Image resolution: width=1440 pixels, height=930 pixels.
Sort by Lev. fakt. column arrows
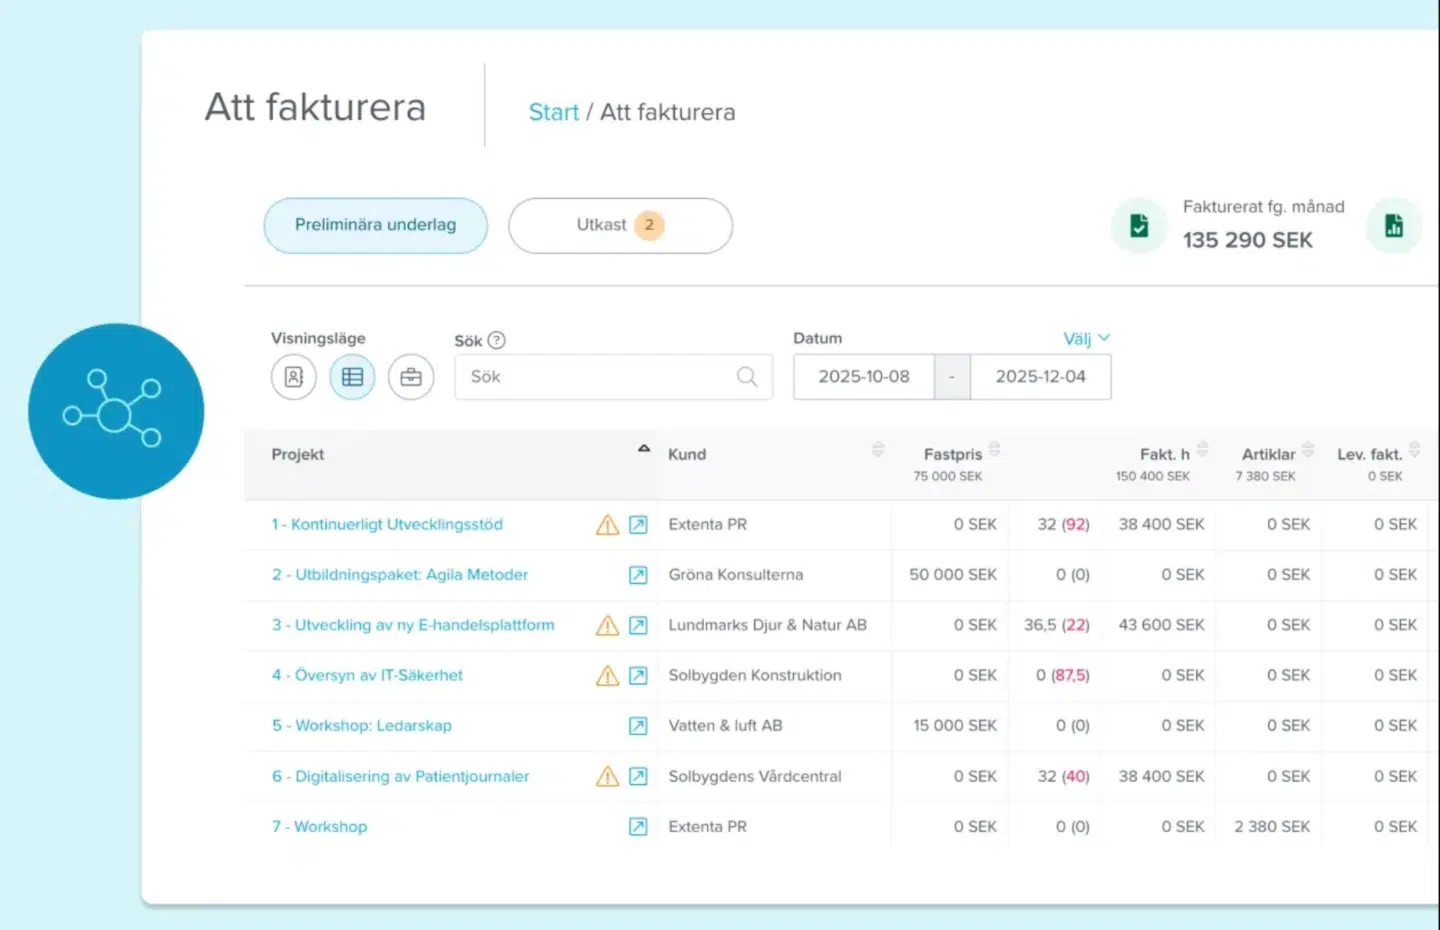click(x=1414, y=449)
